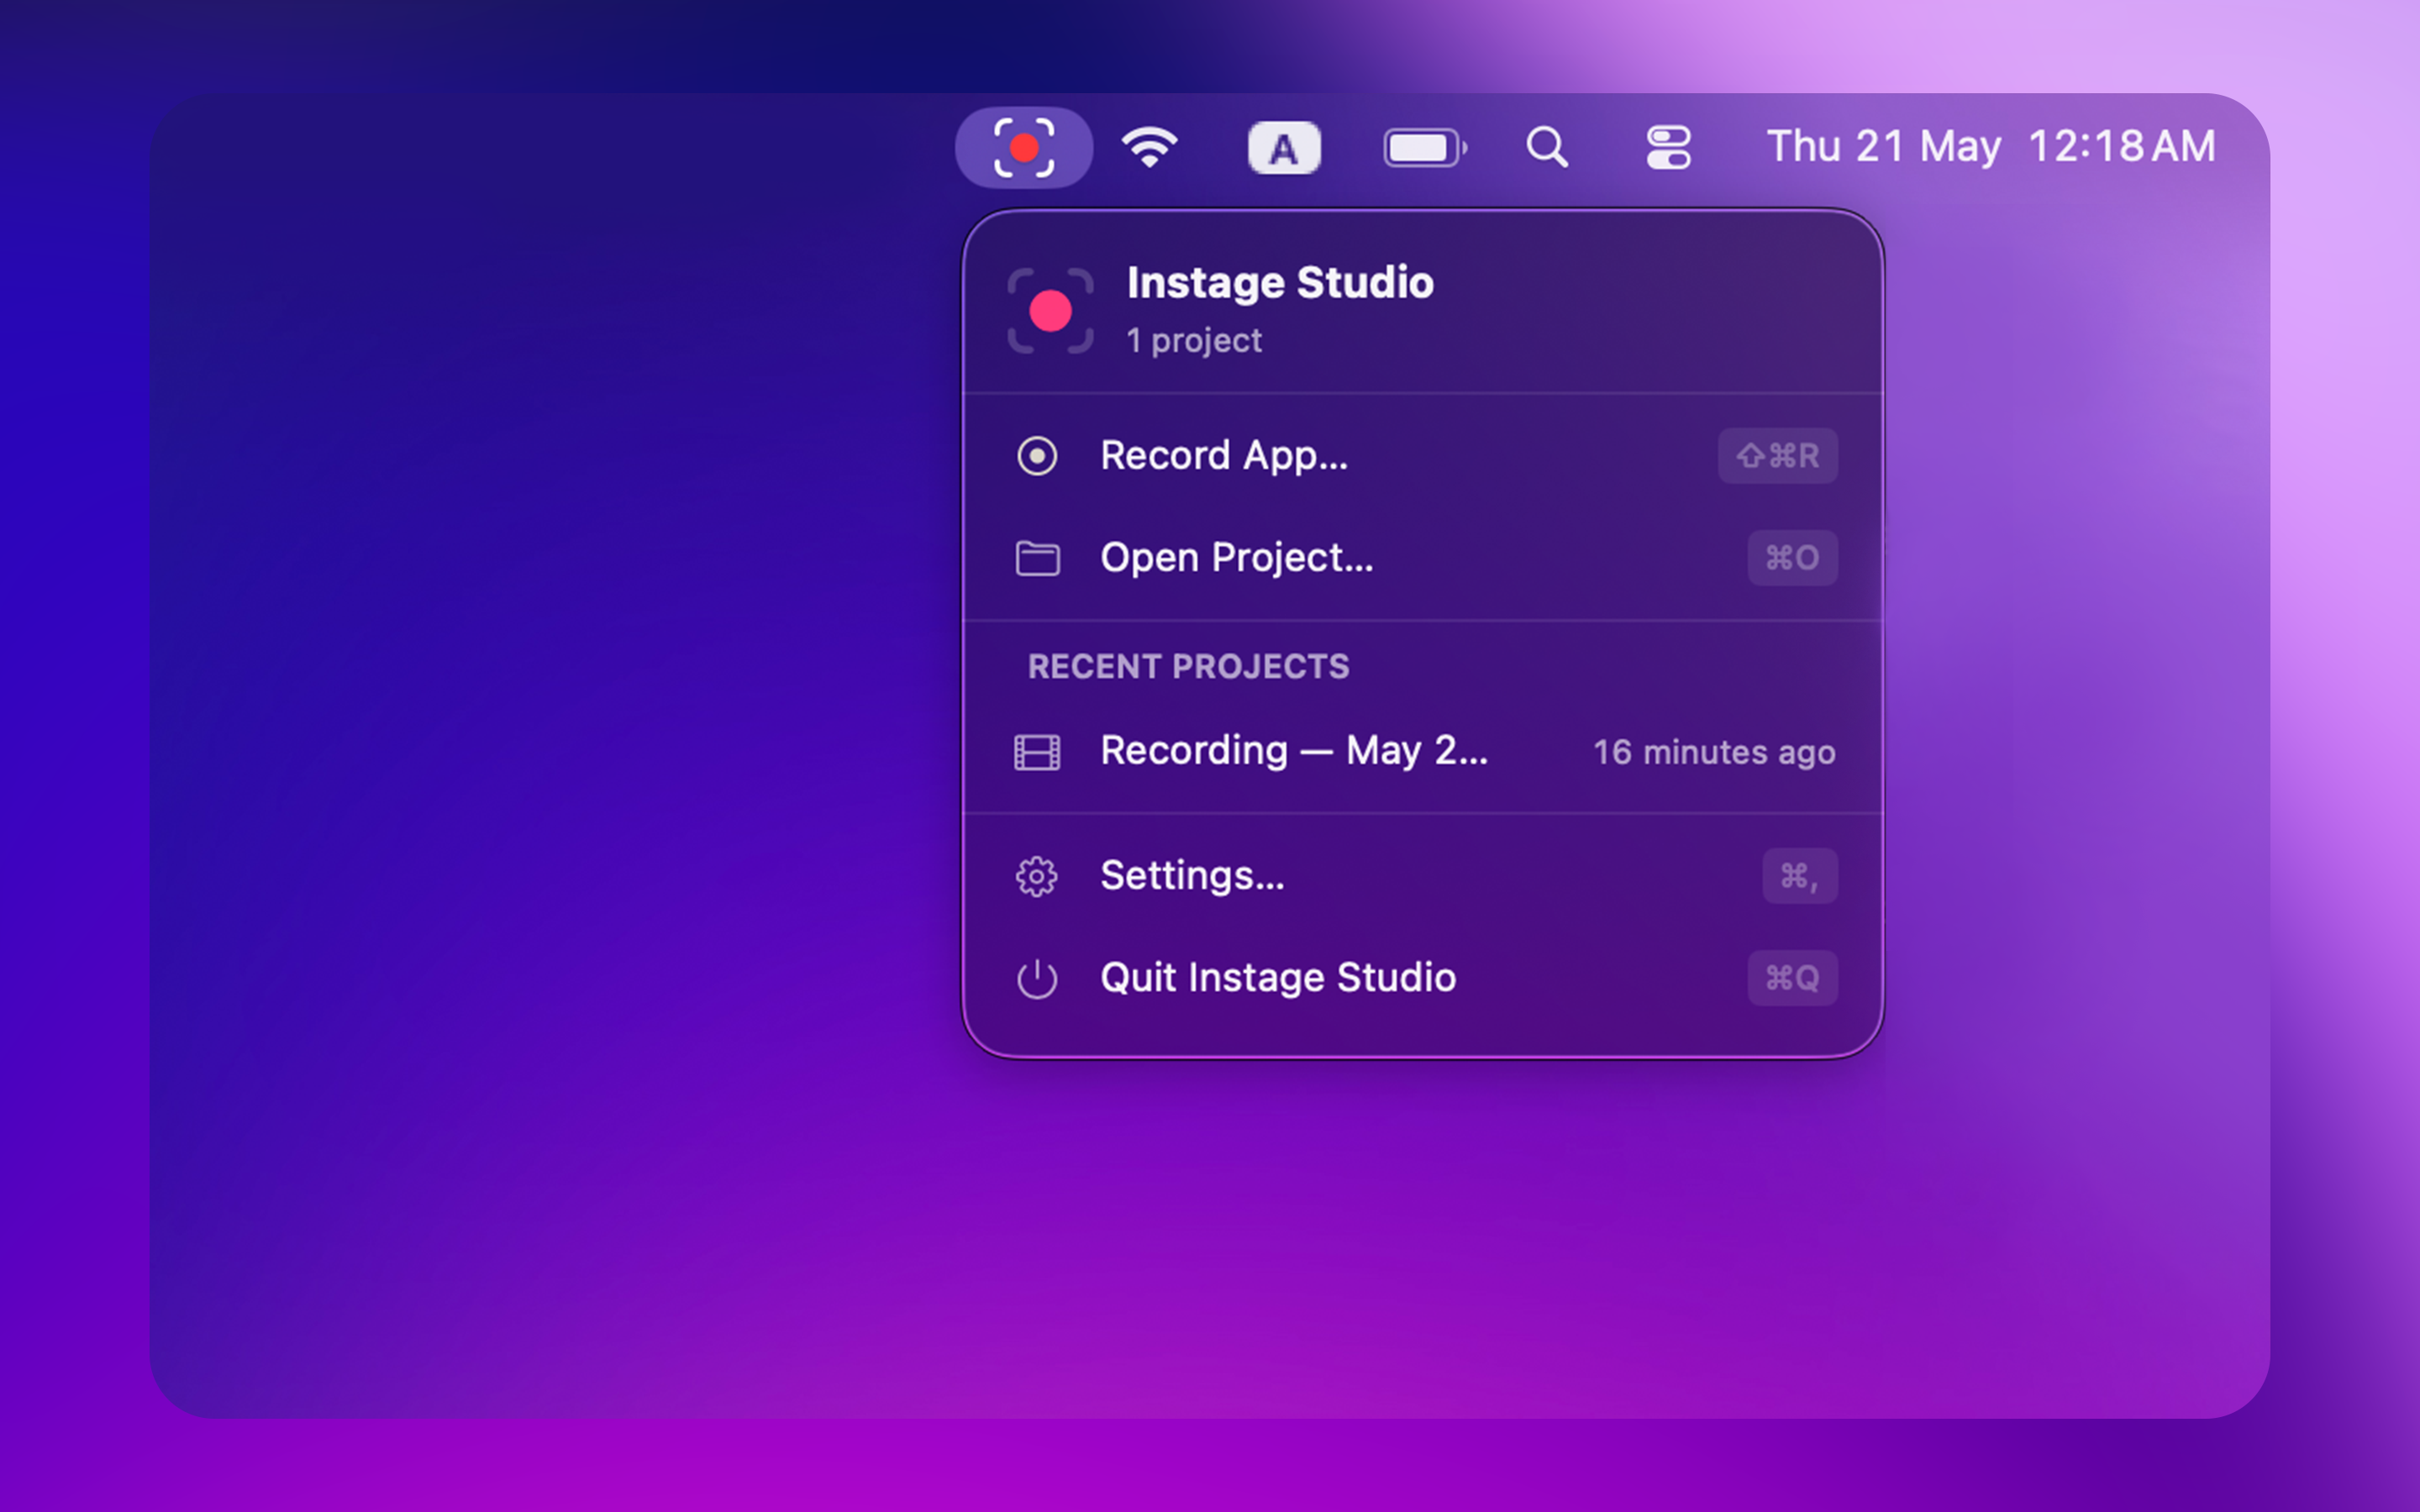Image resolution: width=2420 pixels, height=1512 pixels.
Task: Click the "16 minutes ago" timestamp
Action: (x=1714, y=752)
